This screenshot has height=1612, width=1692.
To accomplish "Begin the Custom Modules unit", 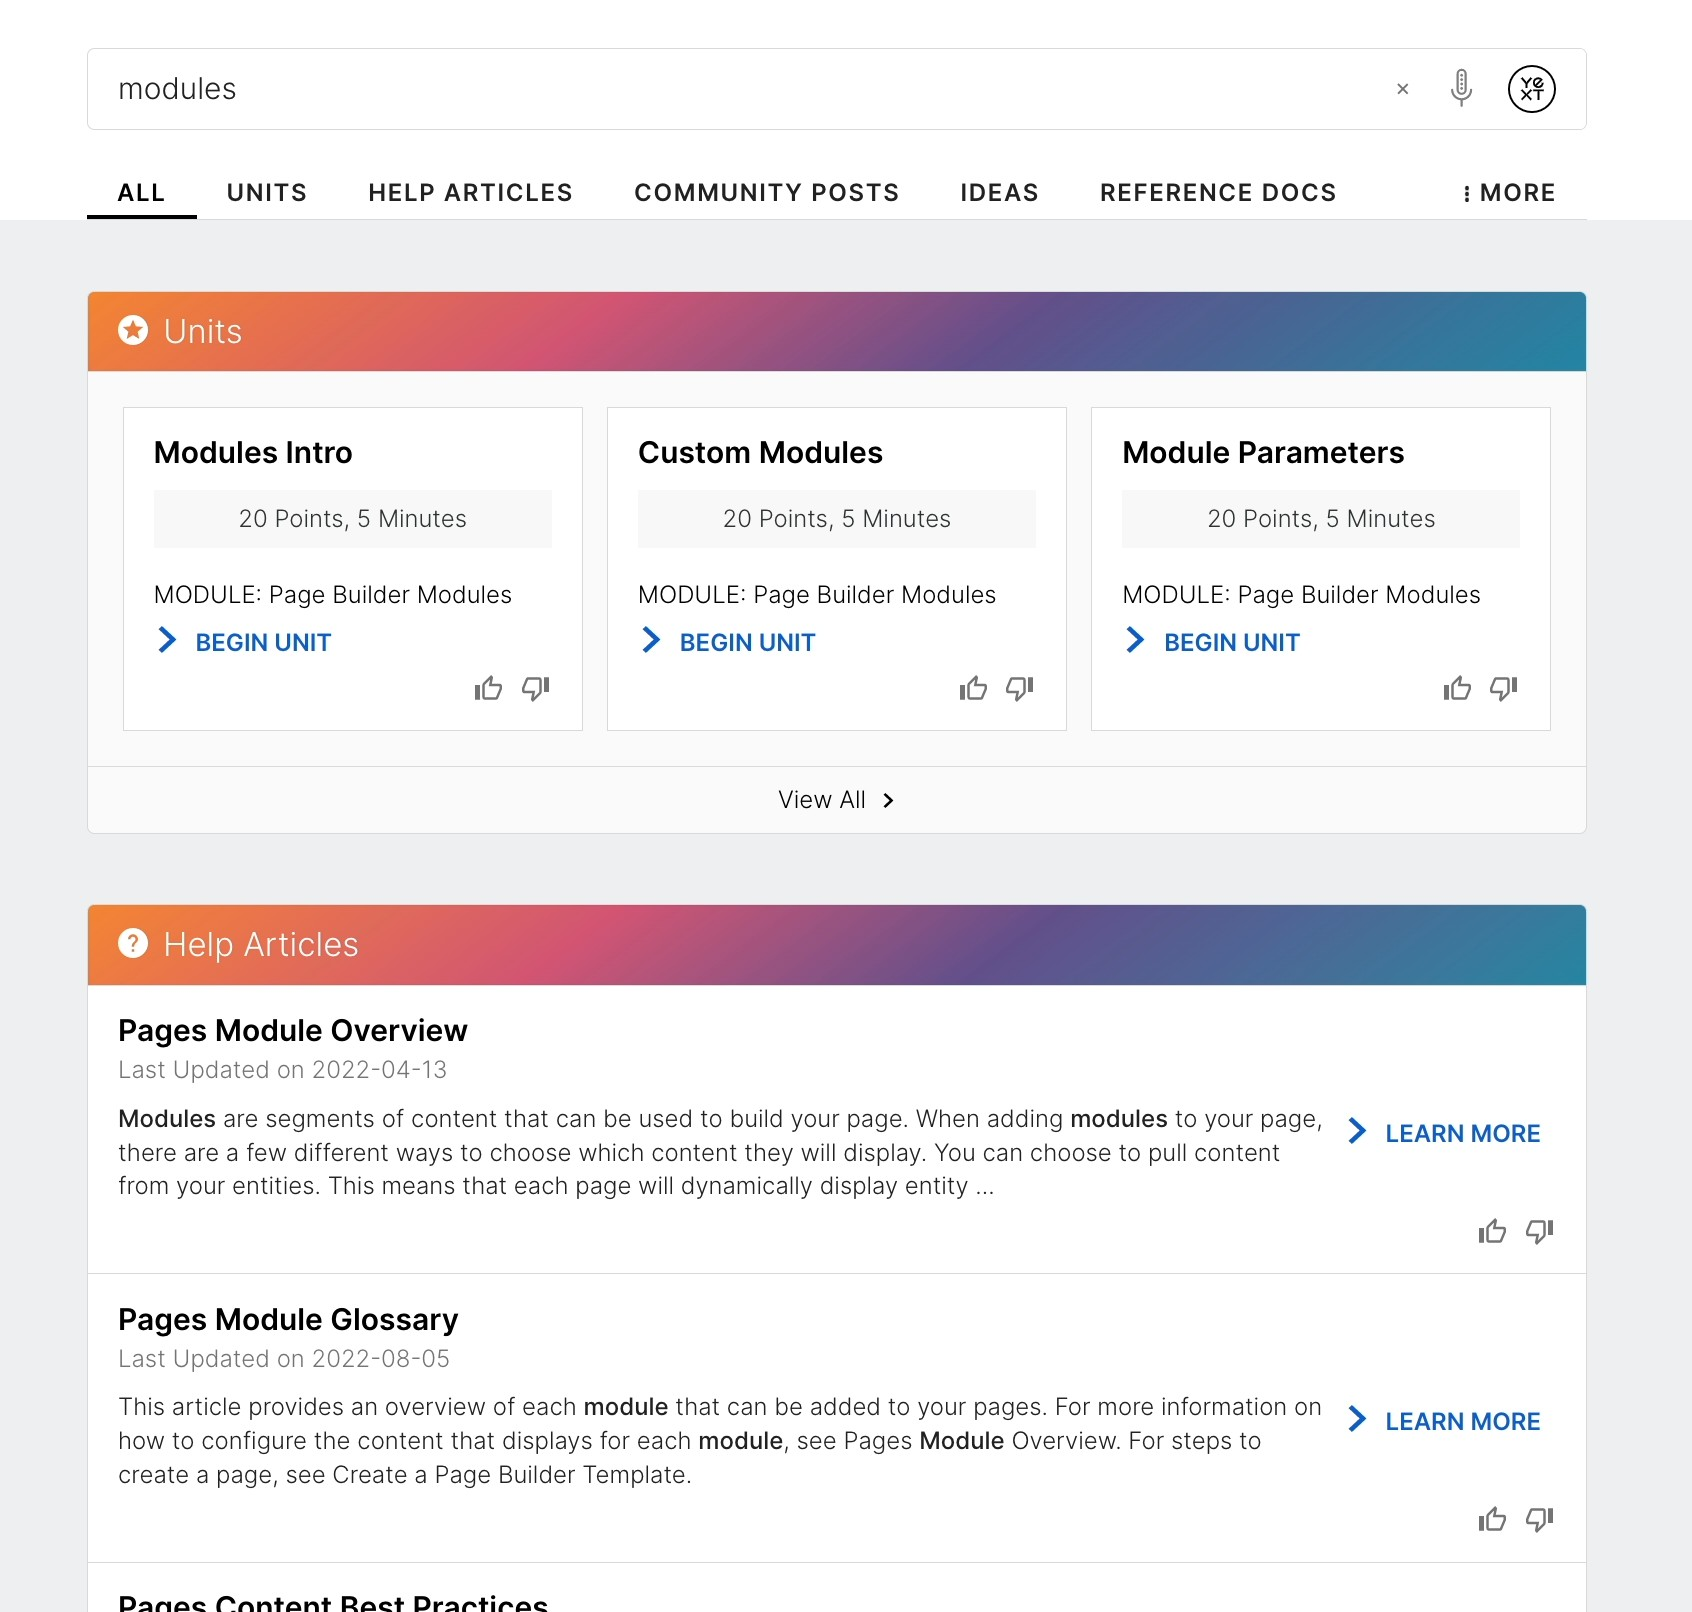I will click(728, 642).
